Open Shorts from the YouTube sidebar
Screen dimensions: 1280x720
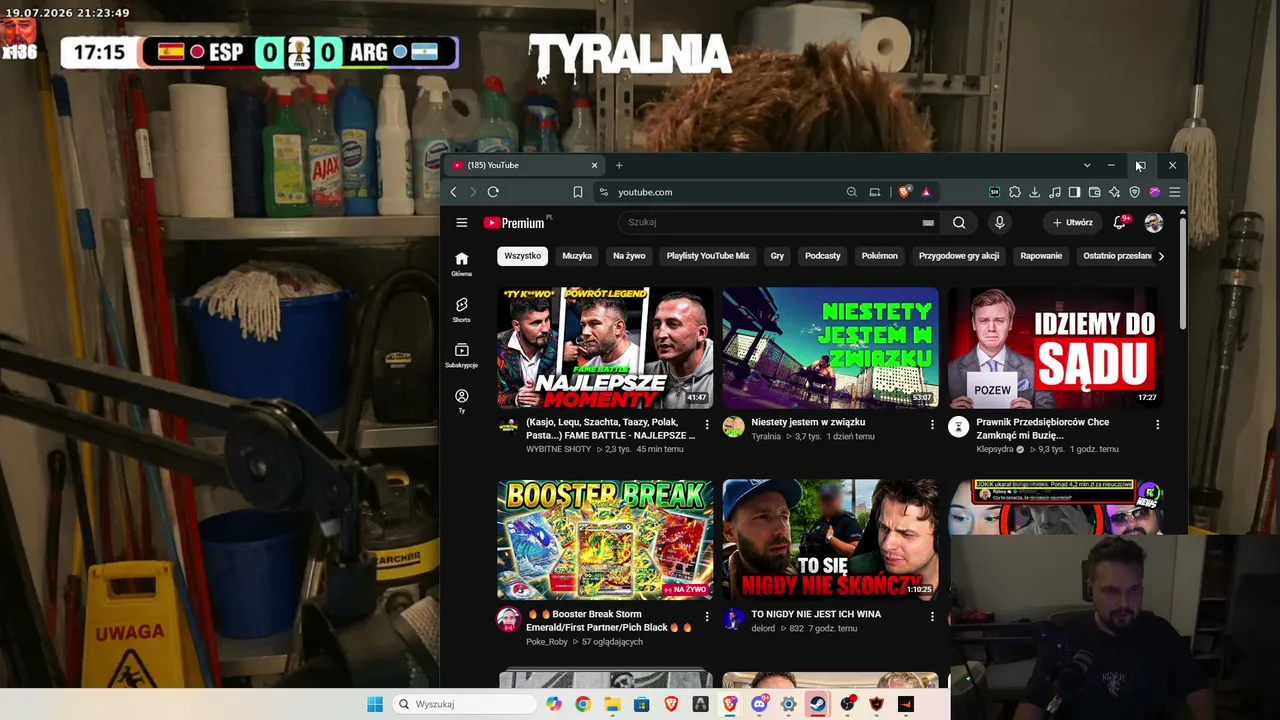[x=461, y=310]
